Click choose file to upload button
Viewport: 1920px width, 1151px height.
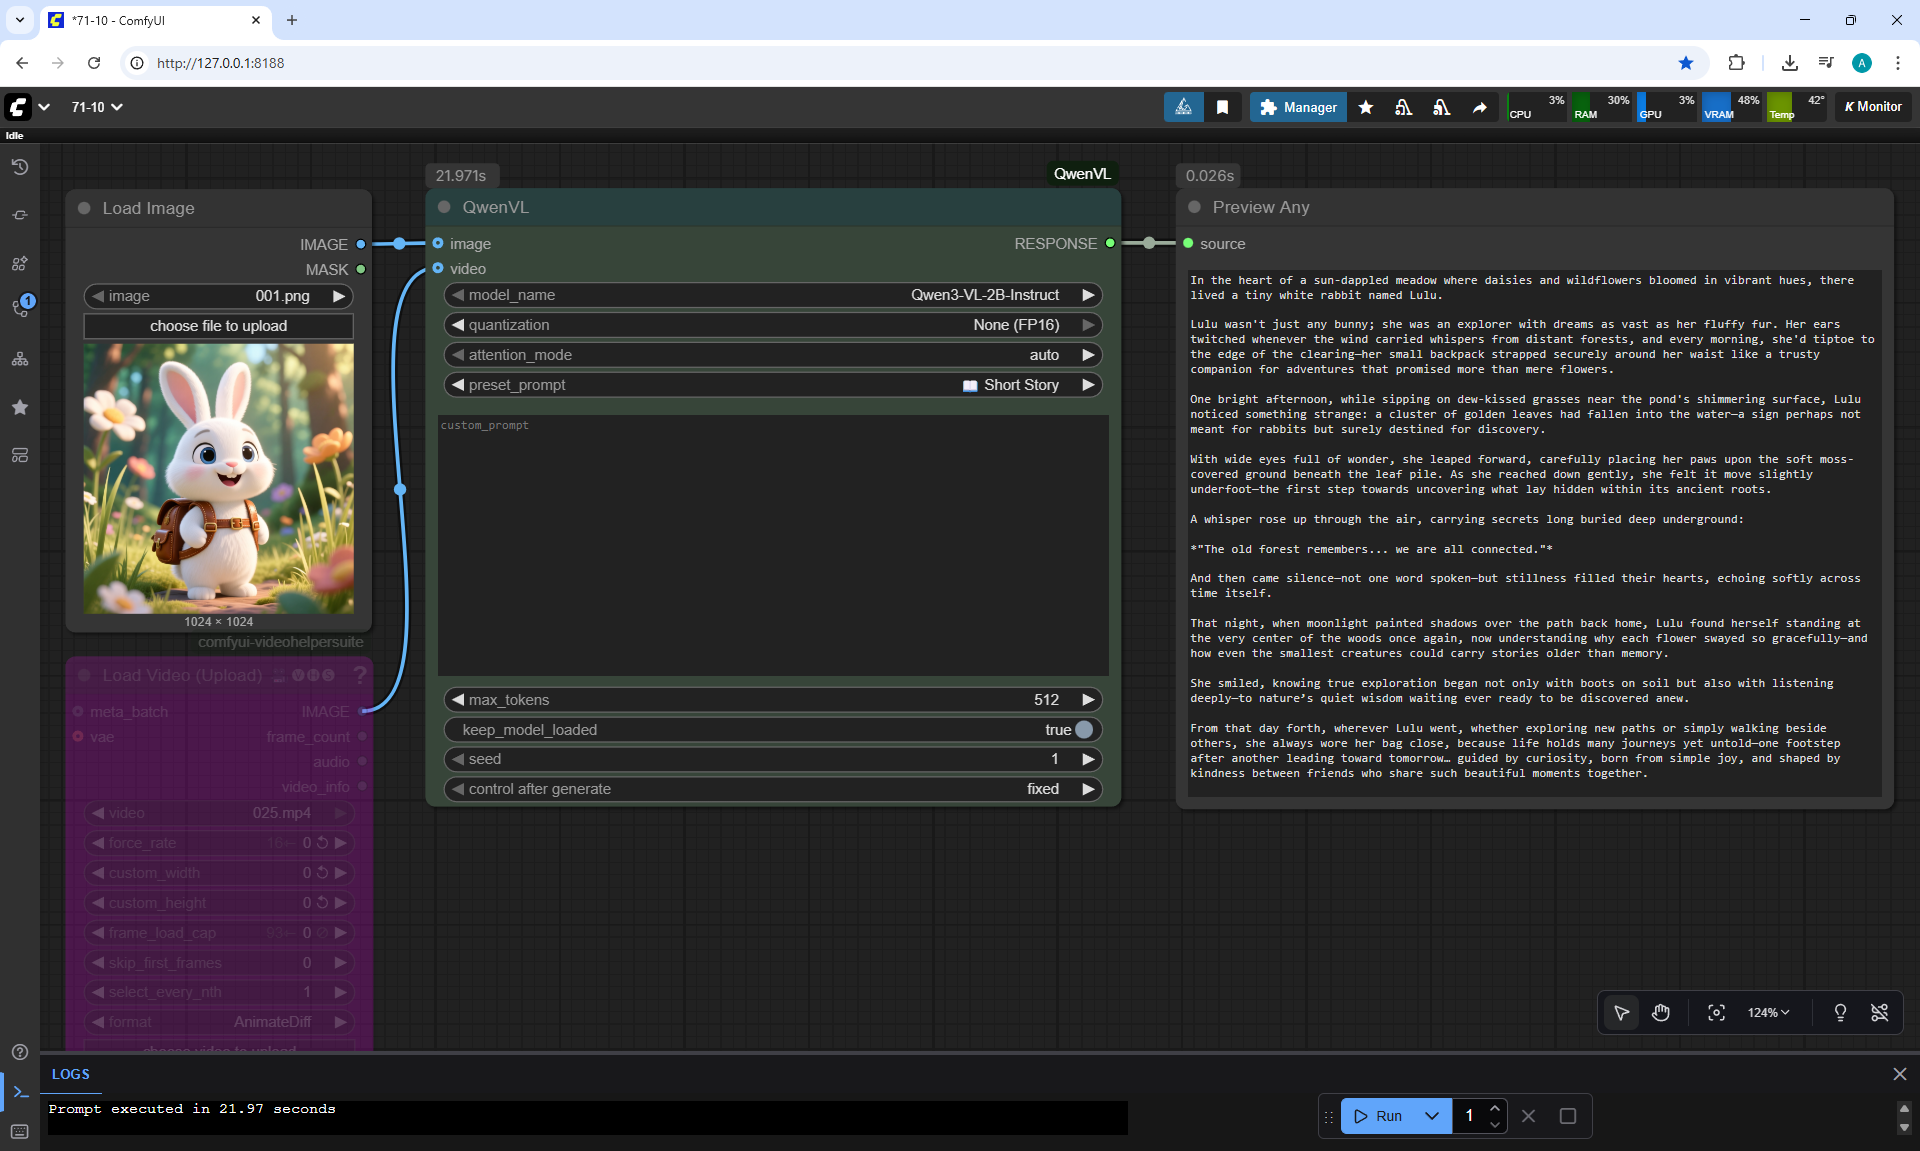218,326
